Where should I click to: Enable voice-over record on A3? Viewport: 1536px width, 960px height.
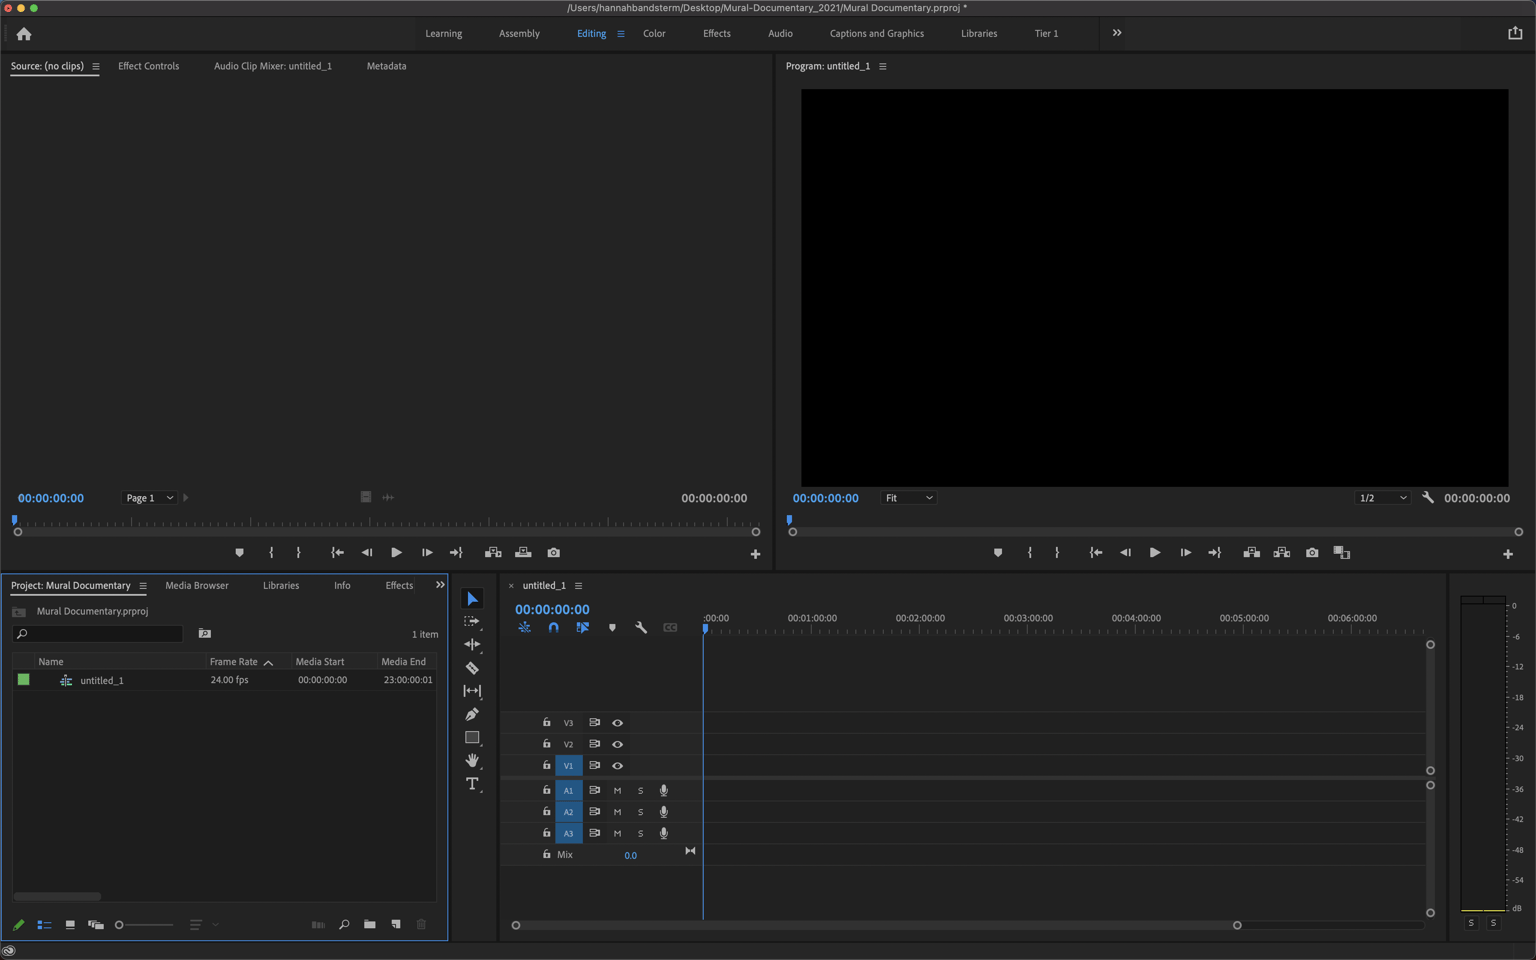(x=663, y=834)
